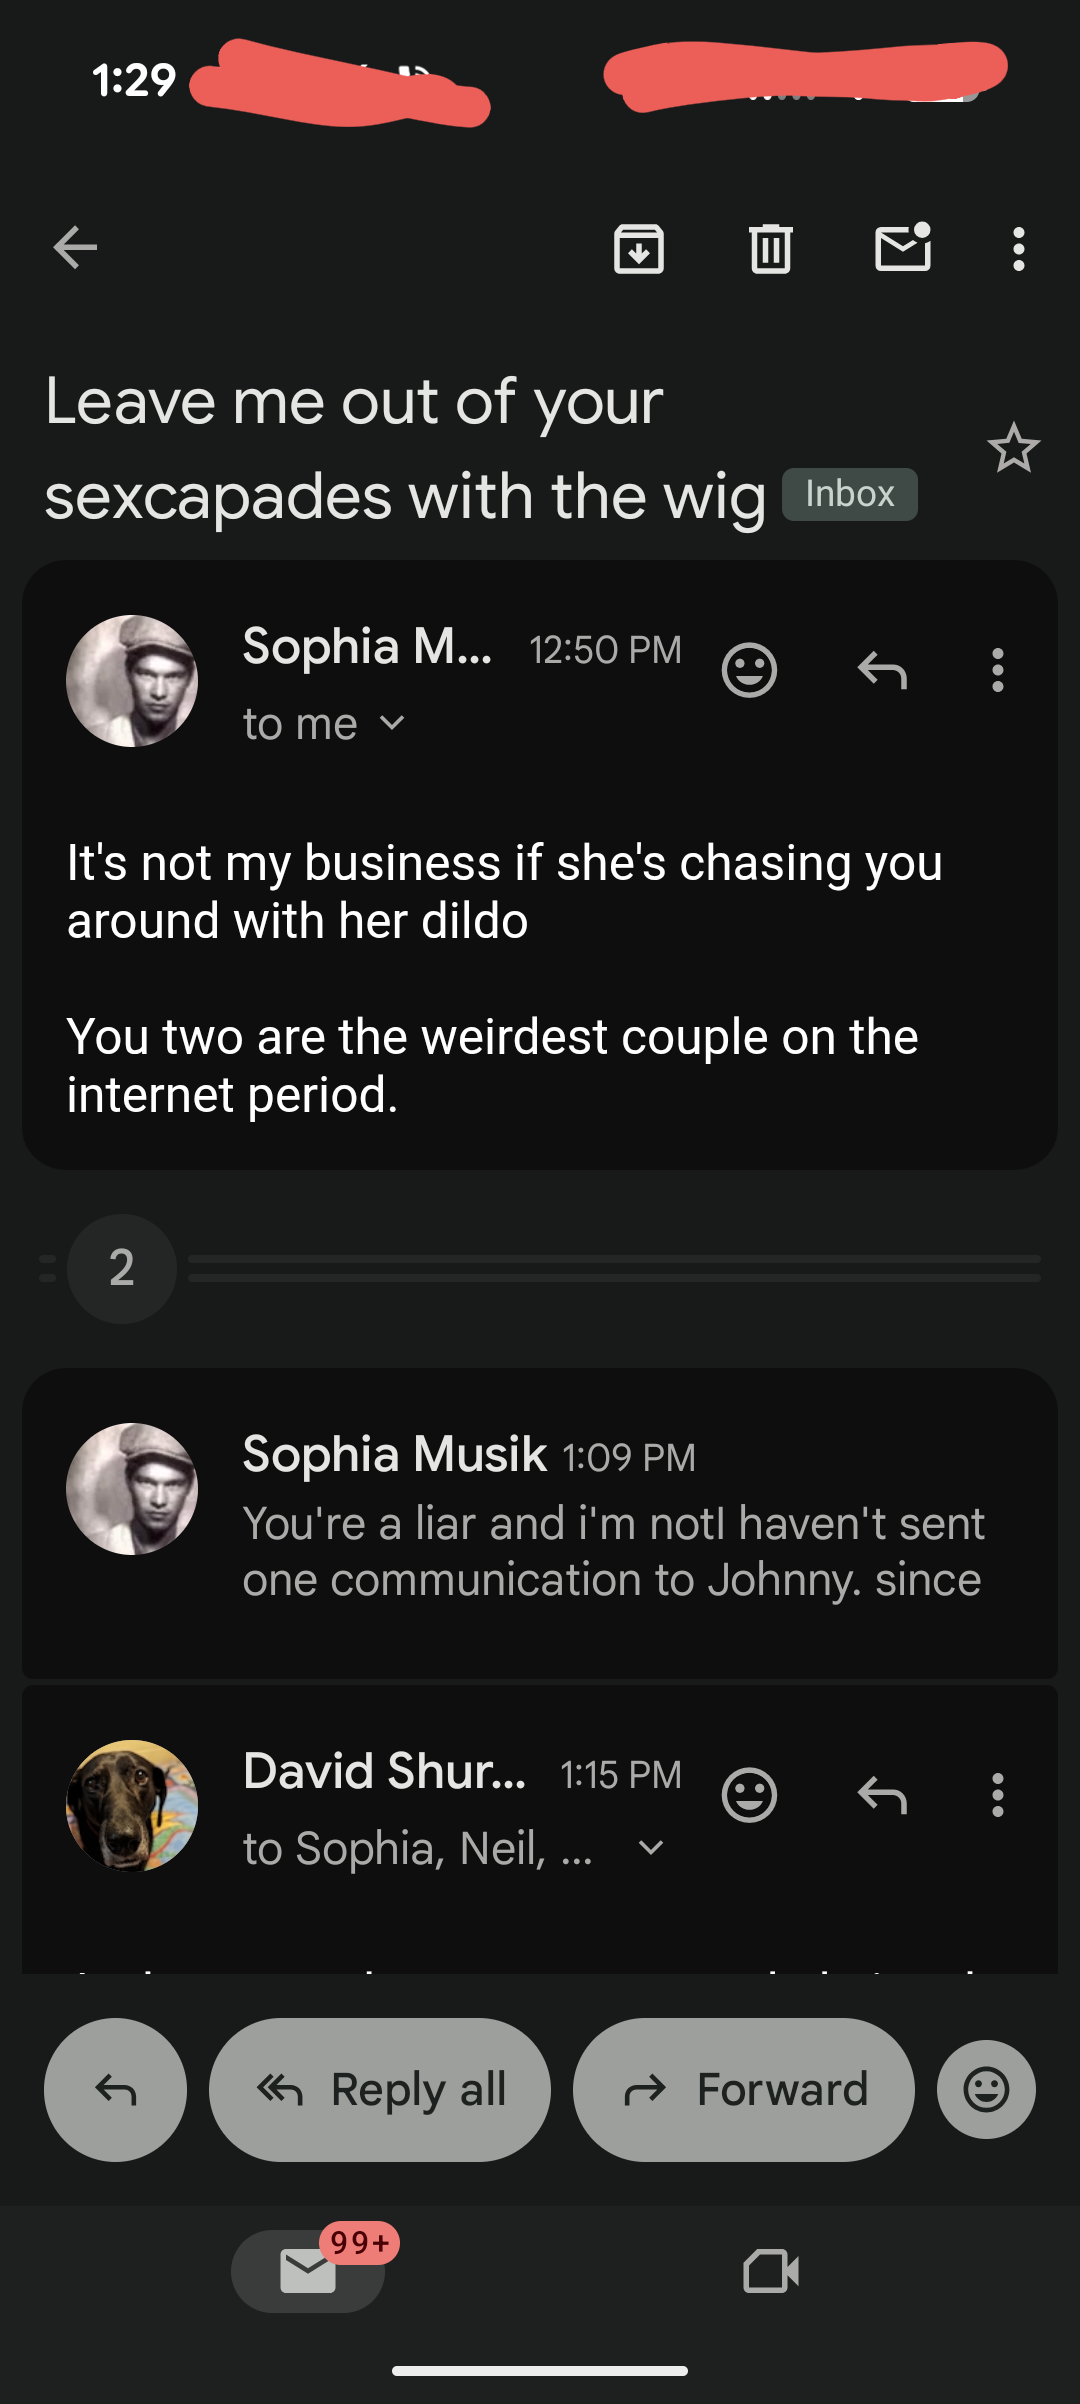Tap the bottom emoji reaction button
1080x2404 pixels.
[x=986, y=2089]
